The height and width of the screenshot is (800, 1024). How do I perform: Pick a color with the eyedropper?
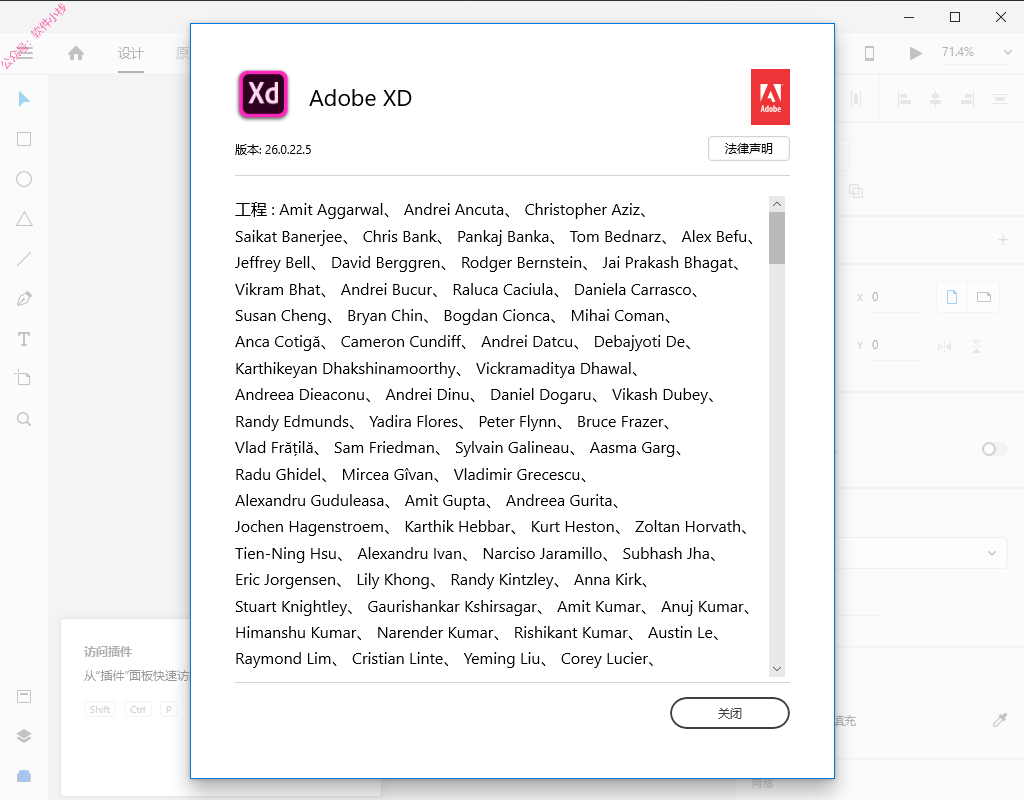[1000, 720]
